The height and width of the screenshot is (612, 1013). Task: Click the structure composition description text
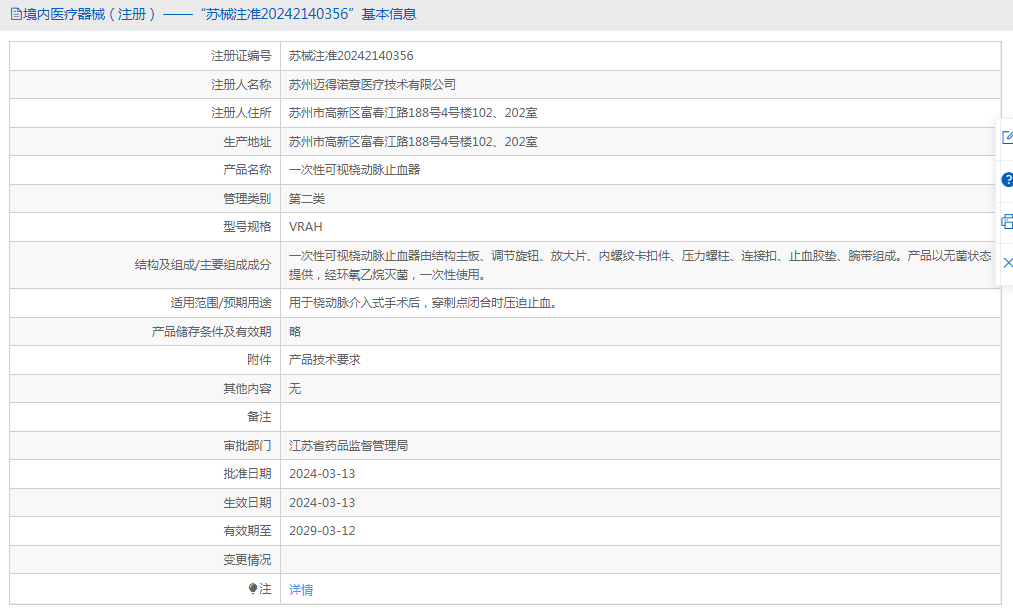[640, 265]
